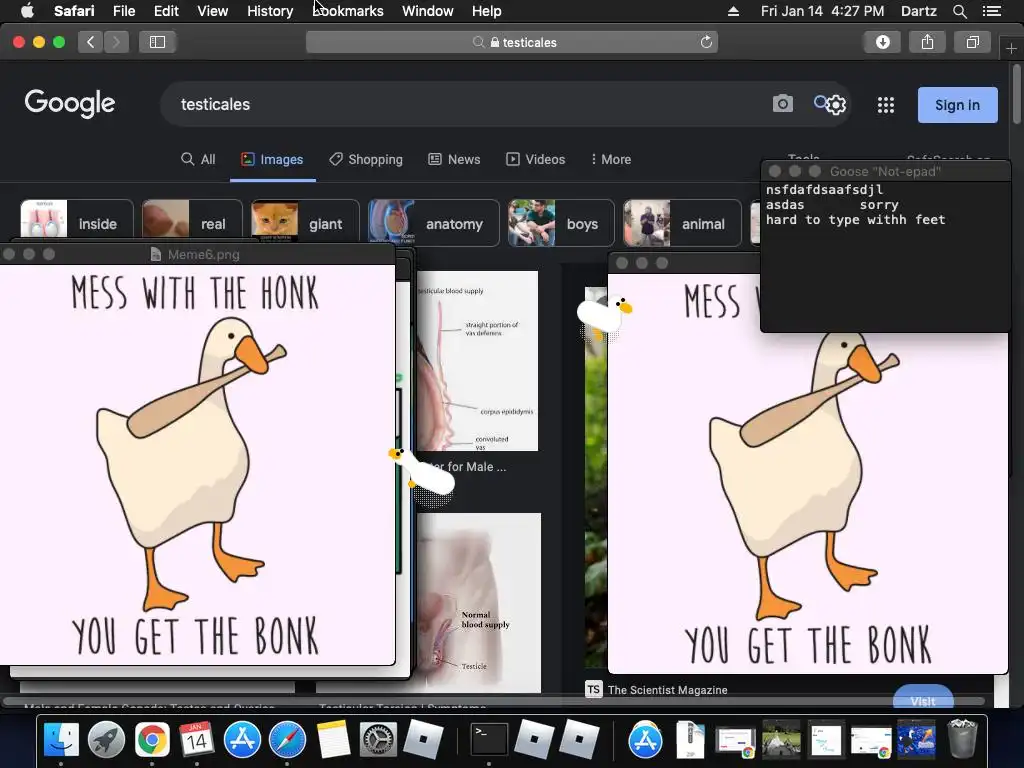Open the App Store icon beside Calendar

tap(242, 740)
